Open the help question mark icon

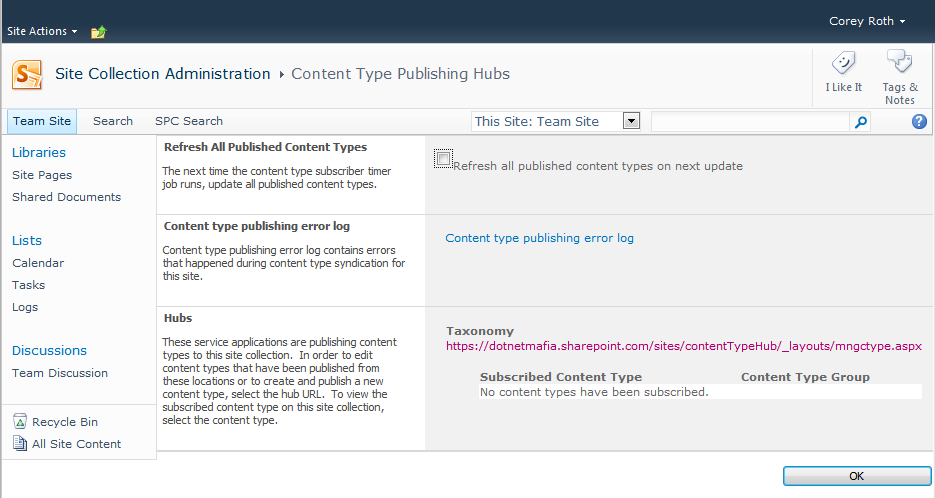(919, 122)
